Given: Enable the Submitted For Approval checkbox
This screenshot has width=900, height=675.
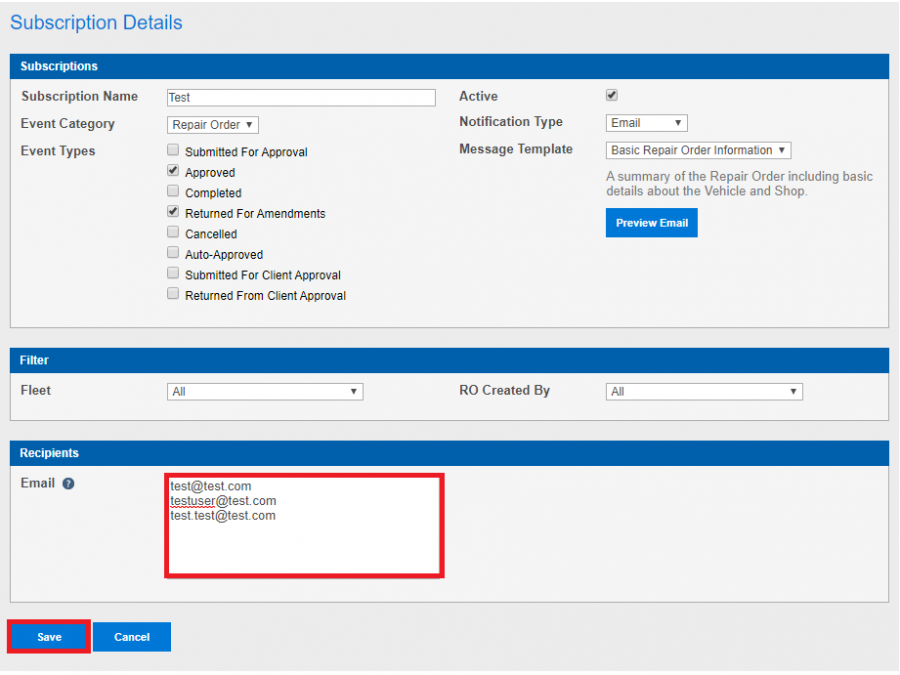Looking at the screenshot, I should pos(173,151).
